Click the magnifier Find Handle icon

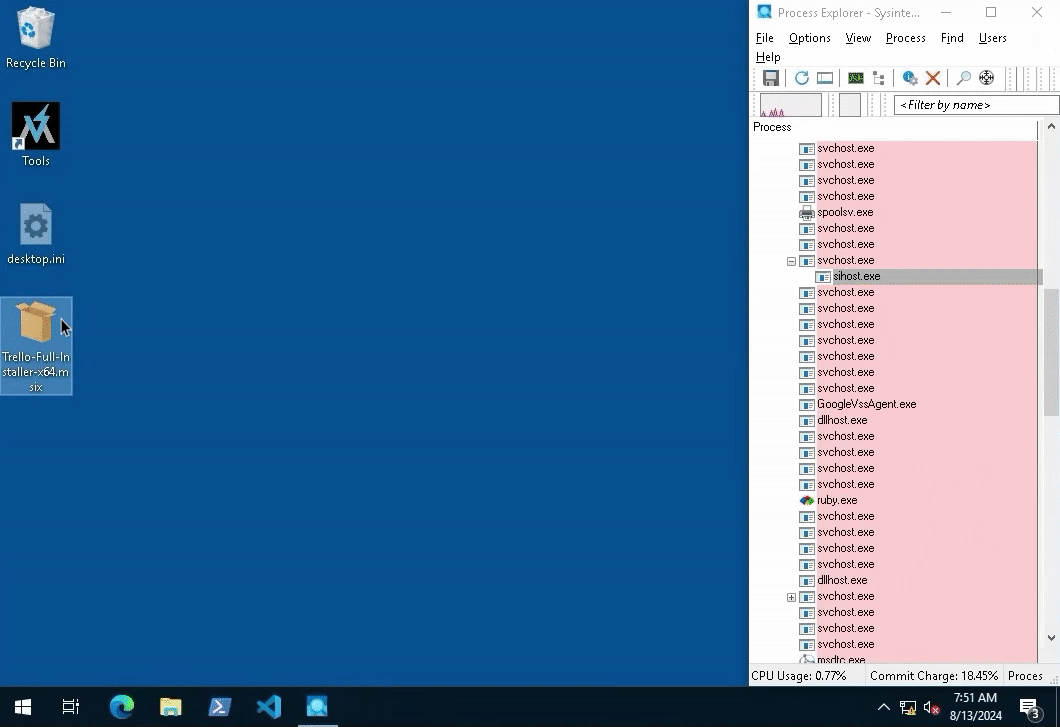click(x=963, y=78)
